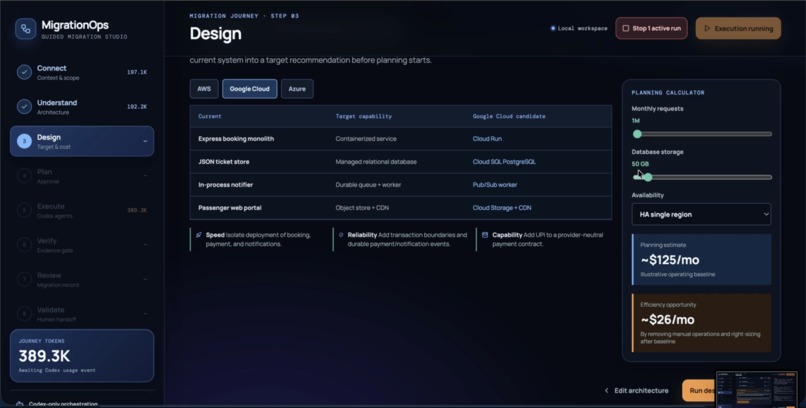Click the Cloud Storage + CDN candidate

[502, 208]
